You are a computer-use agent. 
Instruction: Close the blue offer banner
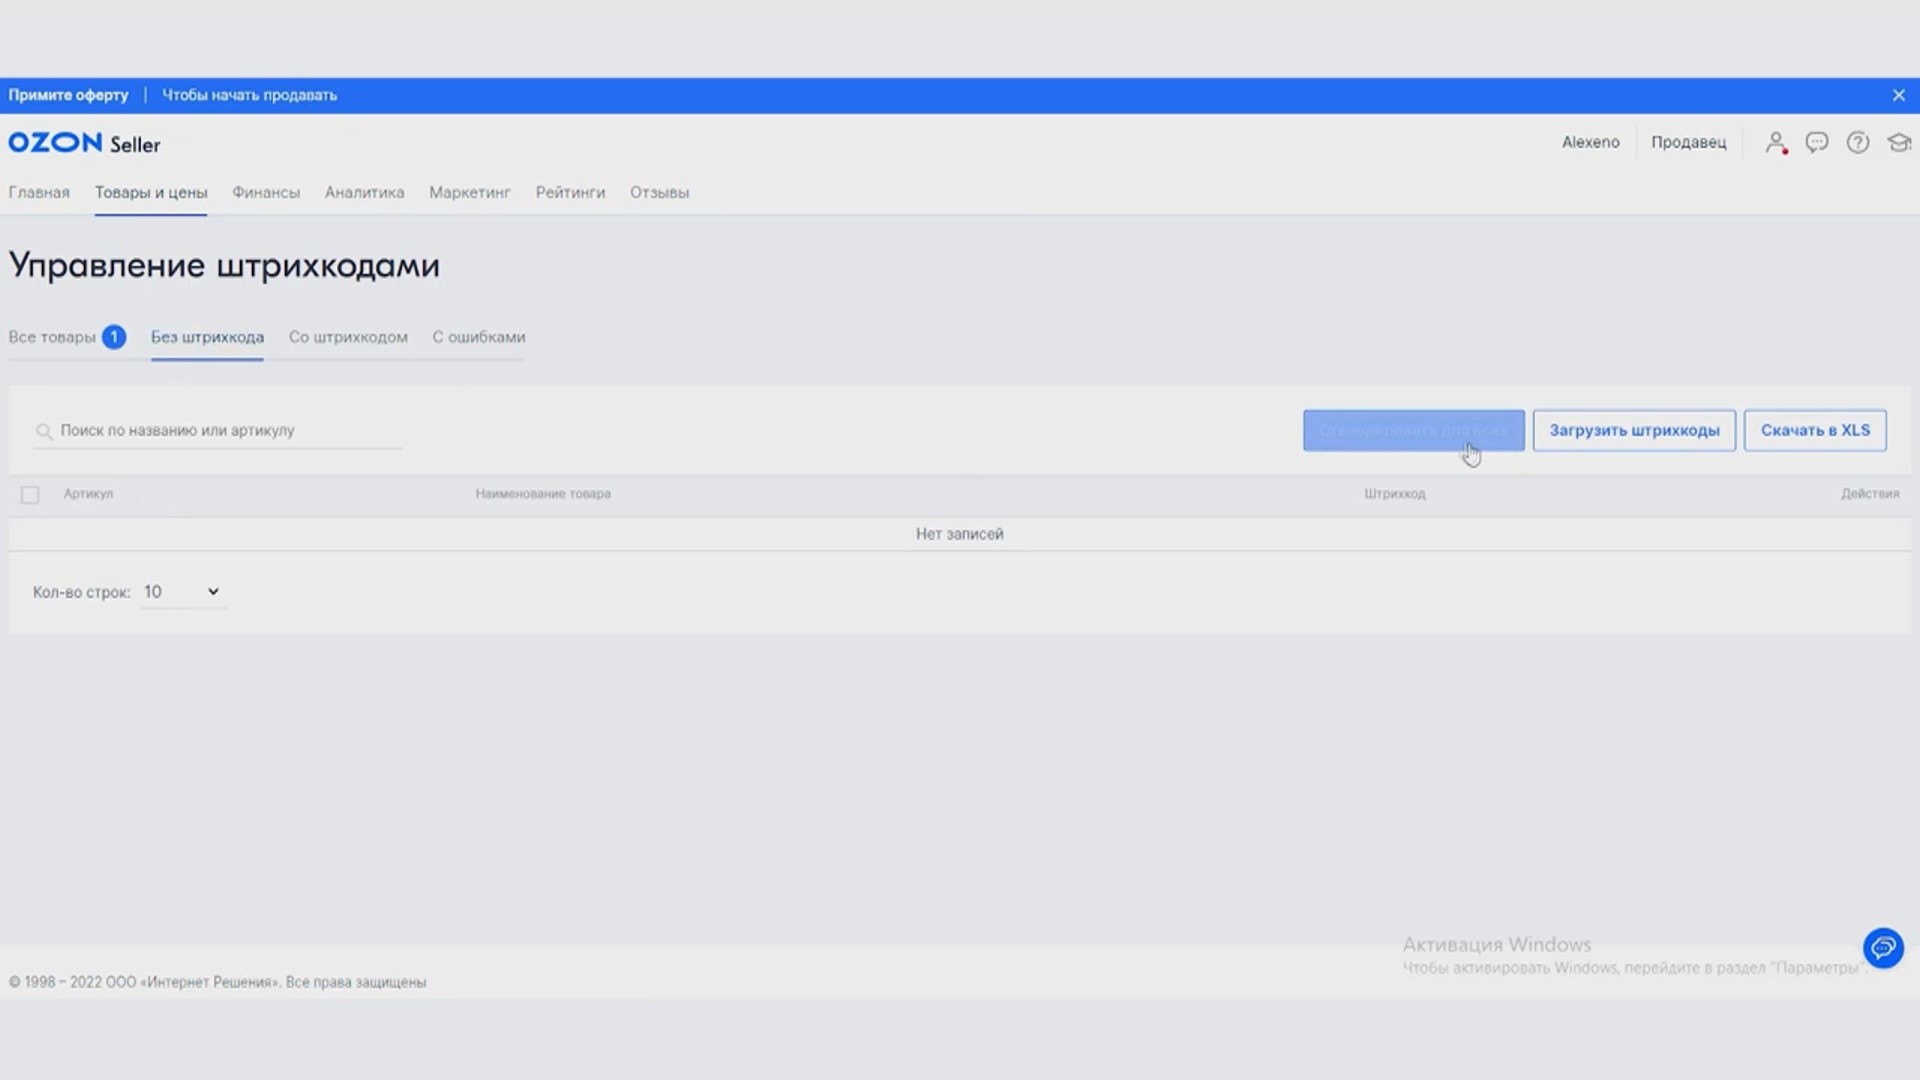click(1899, 95)
